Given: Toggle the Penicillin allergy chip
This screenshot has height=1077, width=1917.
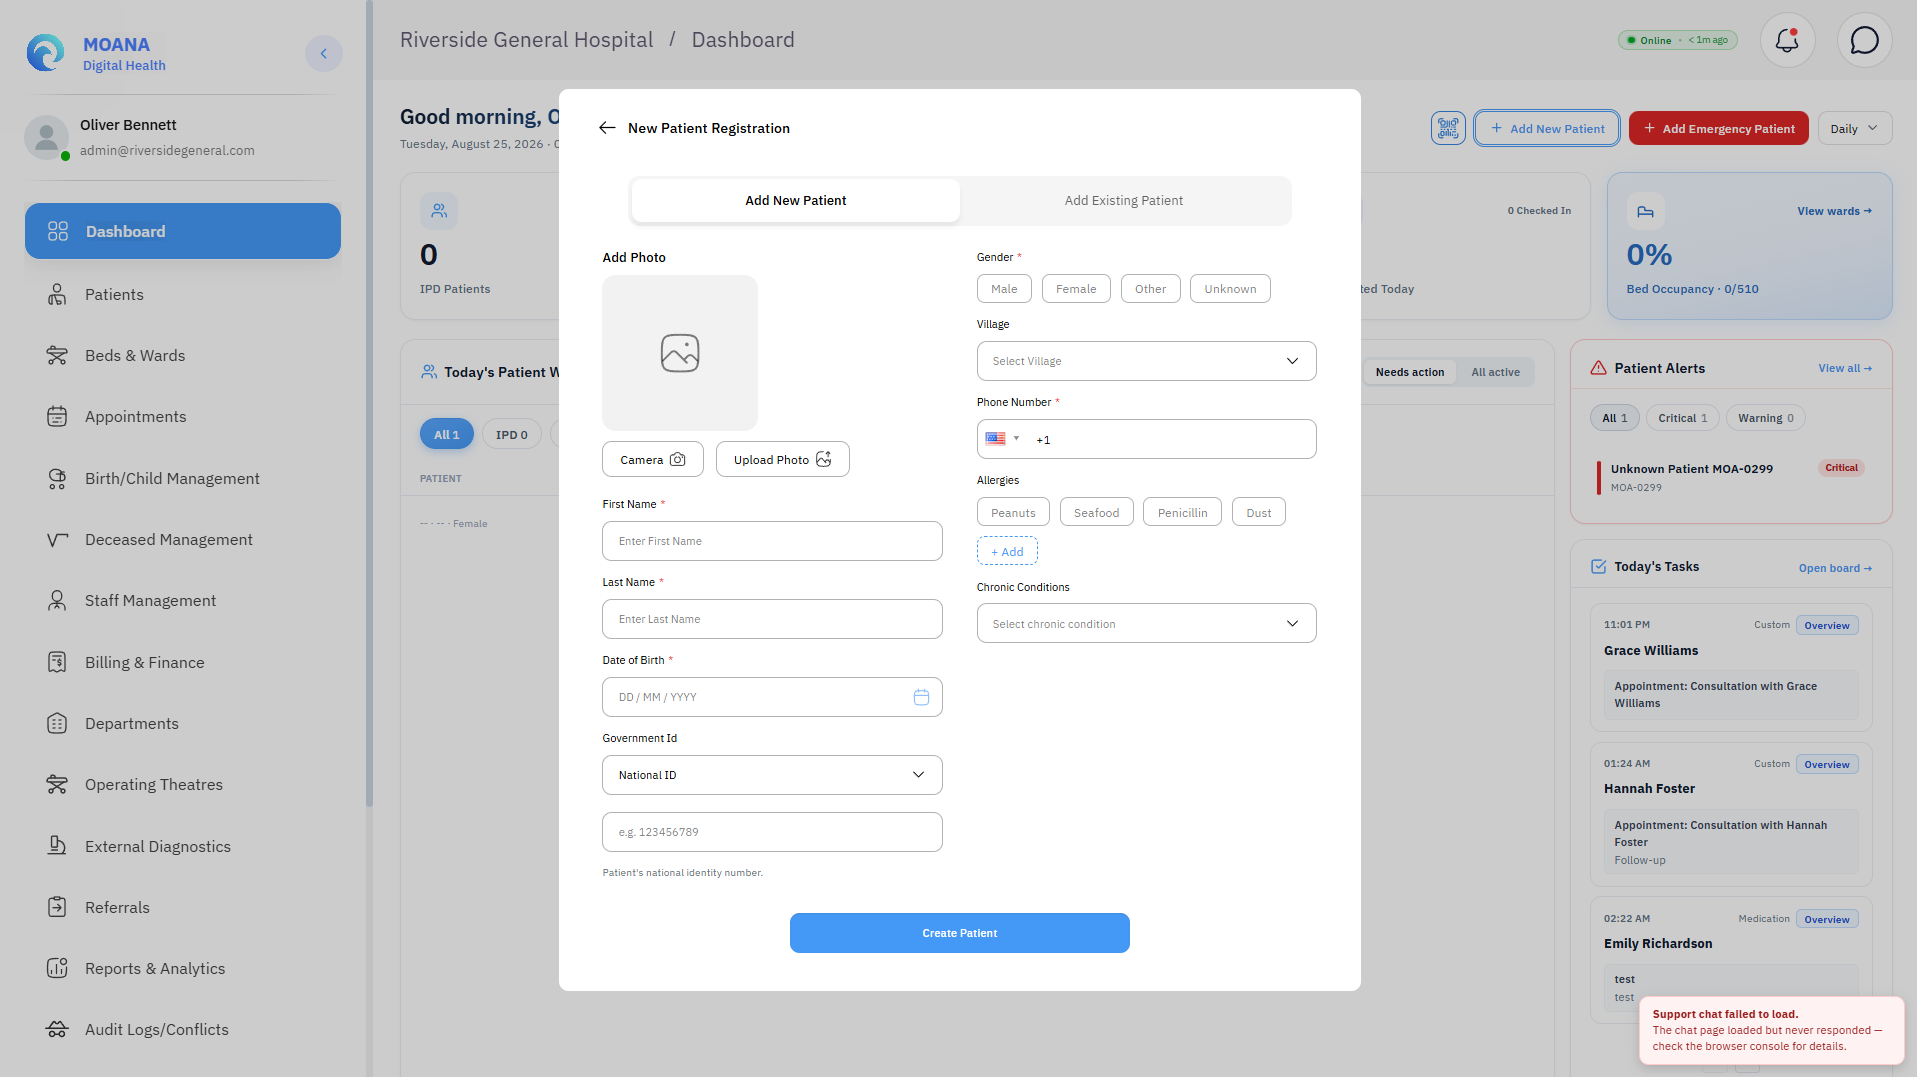Looking at the screenshot, I should pos(1182,512).
